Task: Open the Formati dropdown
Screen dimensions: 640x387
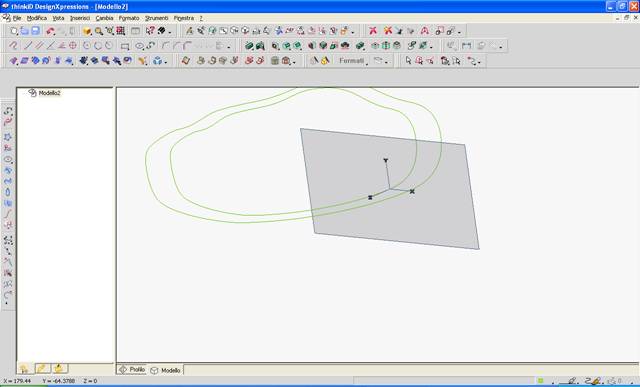Action: click(353, 61)
